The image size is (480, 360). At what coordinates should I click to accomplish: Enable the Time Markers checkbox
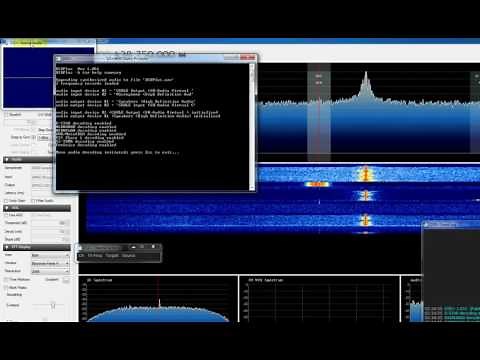[6, 280]
